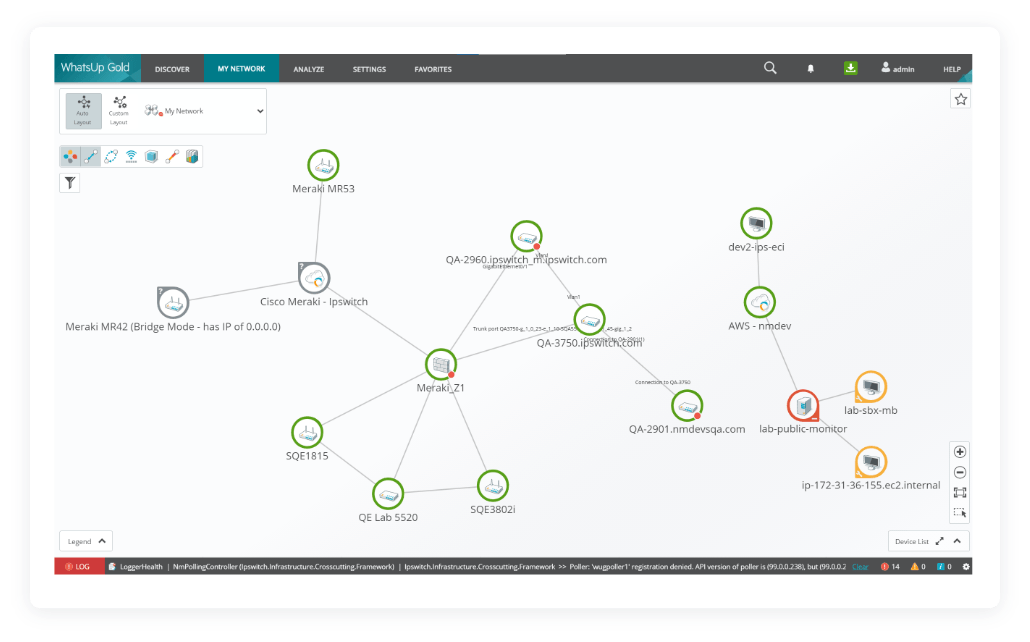Expand the Legend panel
This screenshot has height=642, width=1030.
click(85, 539)
